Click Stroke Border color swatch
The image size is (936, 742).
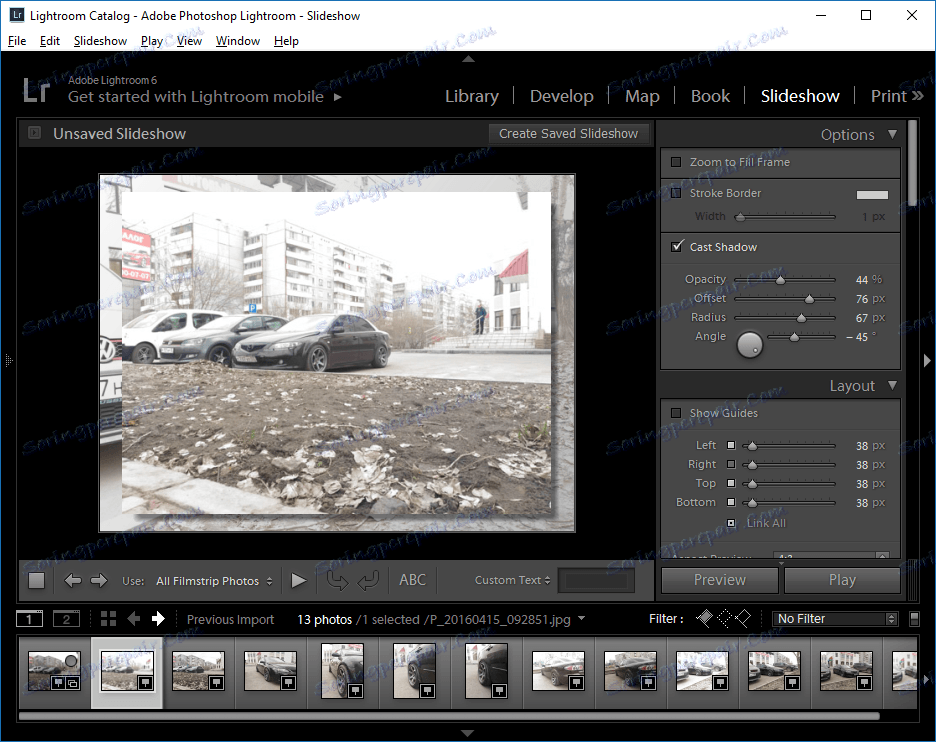872,195
